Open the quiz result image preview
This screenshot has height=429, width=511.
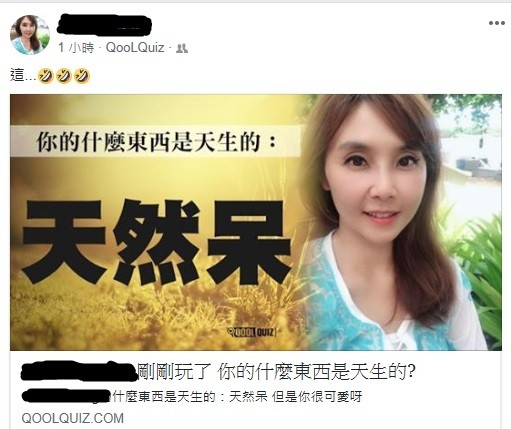256,222
